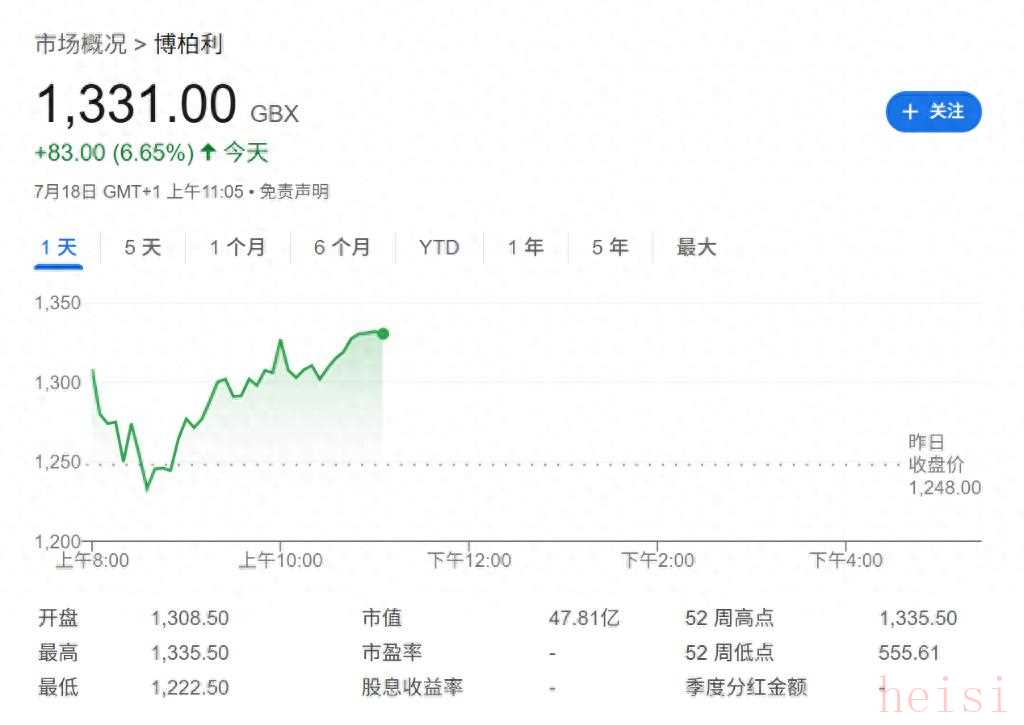The width and height of the screenshot is (1024, 725).
Task: Open the 1 个月 range tab
Action: pos(237,248)
